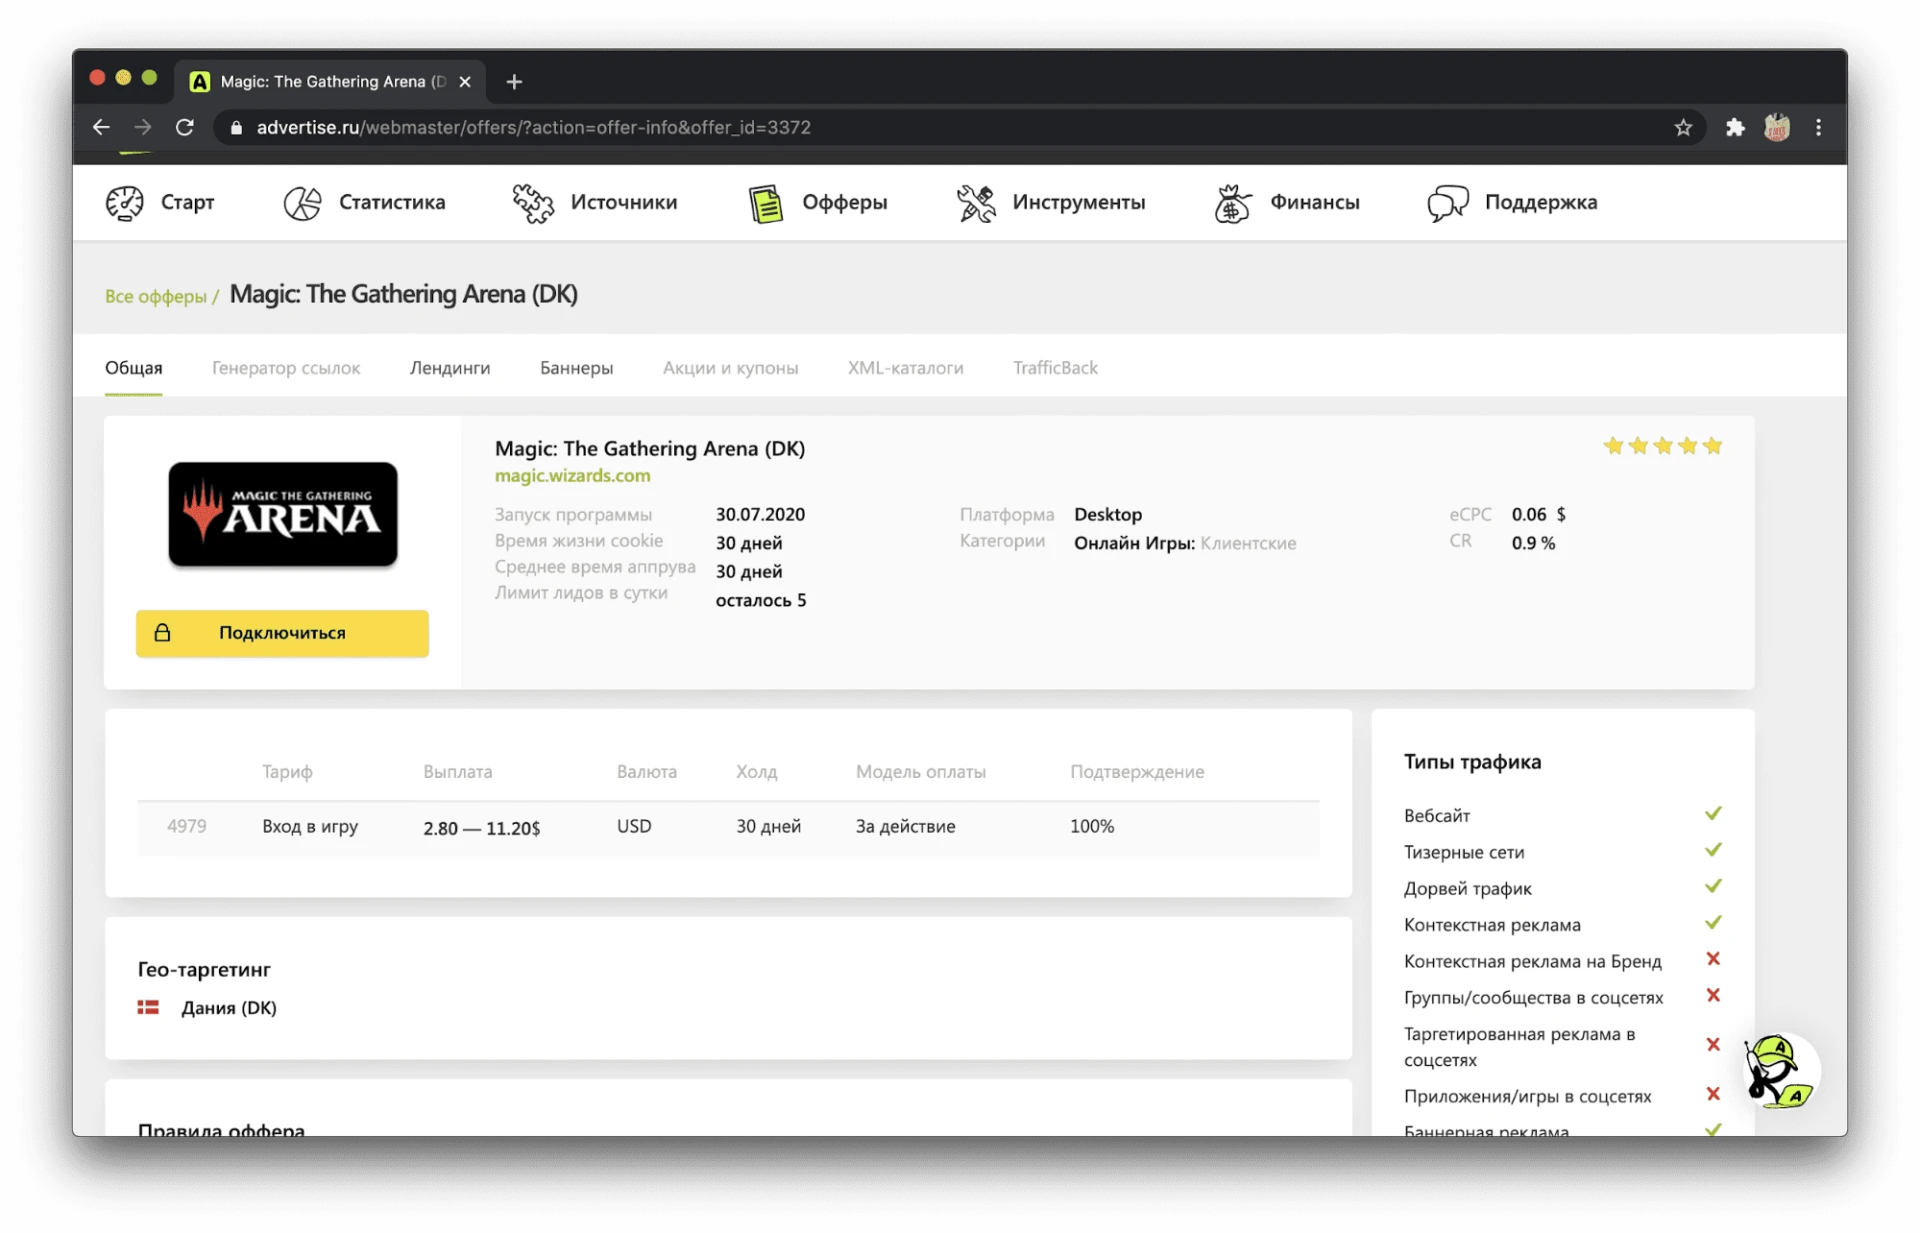Click the Desktop platform value
Viewport: 1920px width, 1233px height.
point(1108,514)
